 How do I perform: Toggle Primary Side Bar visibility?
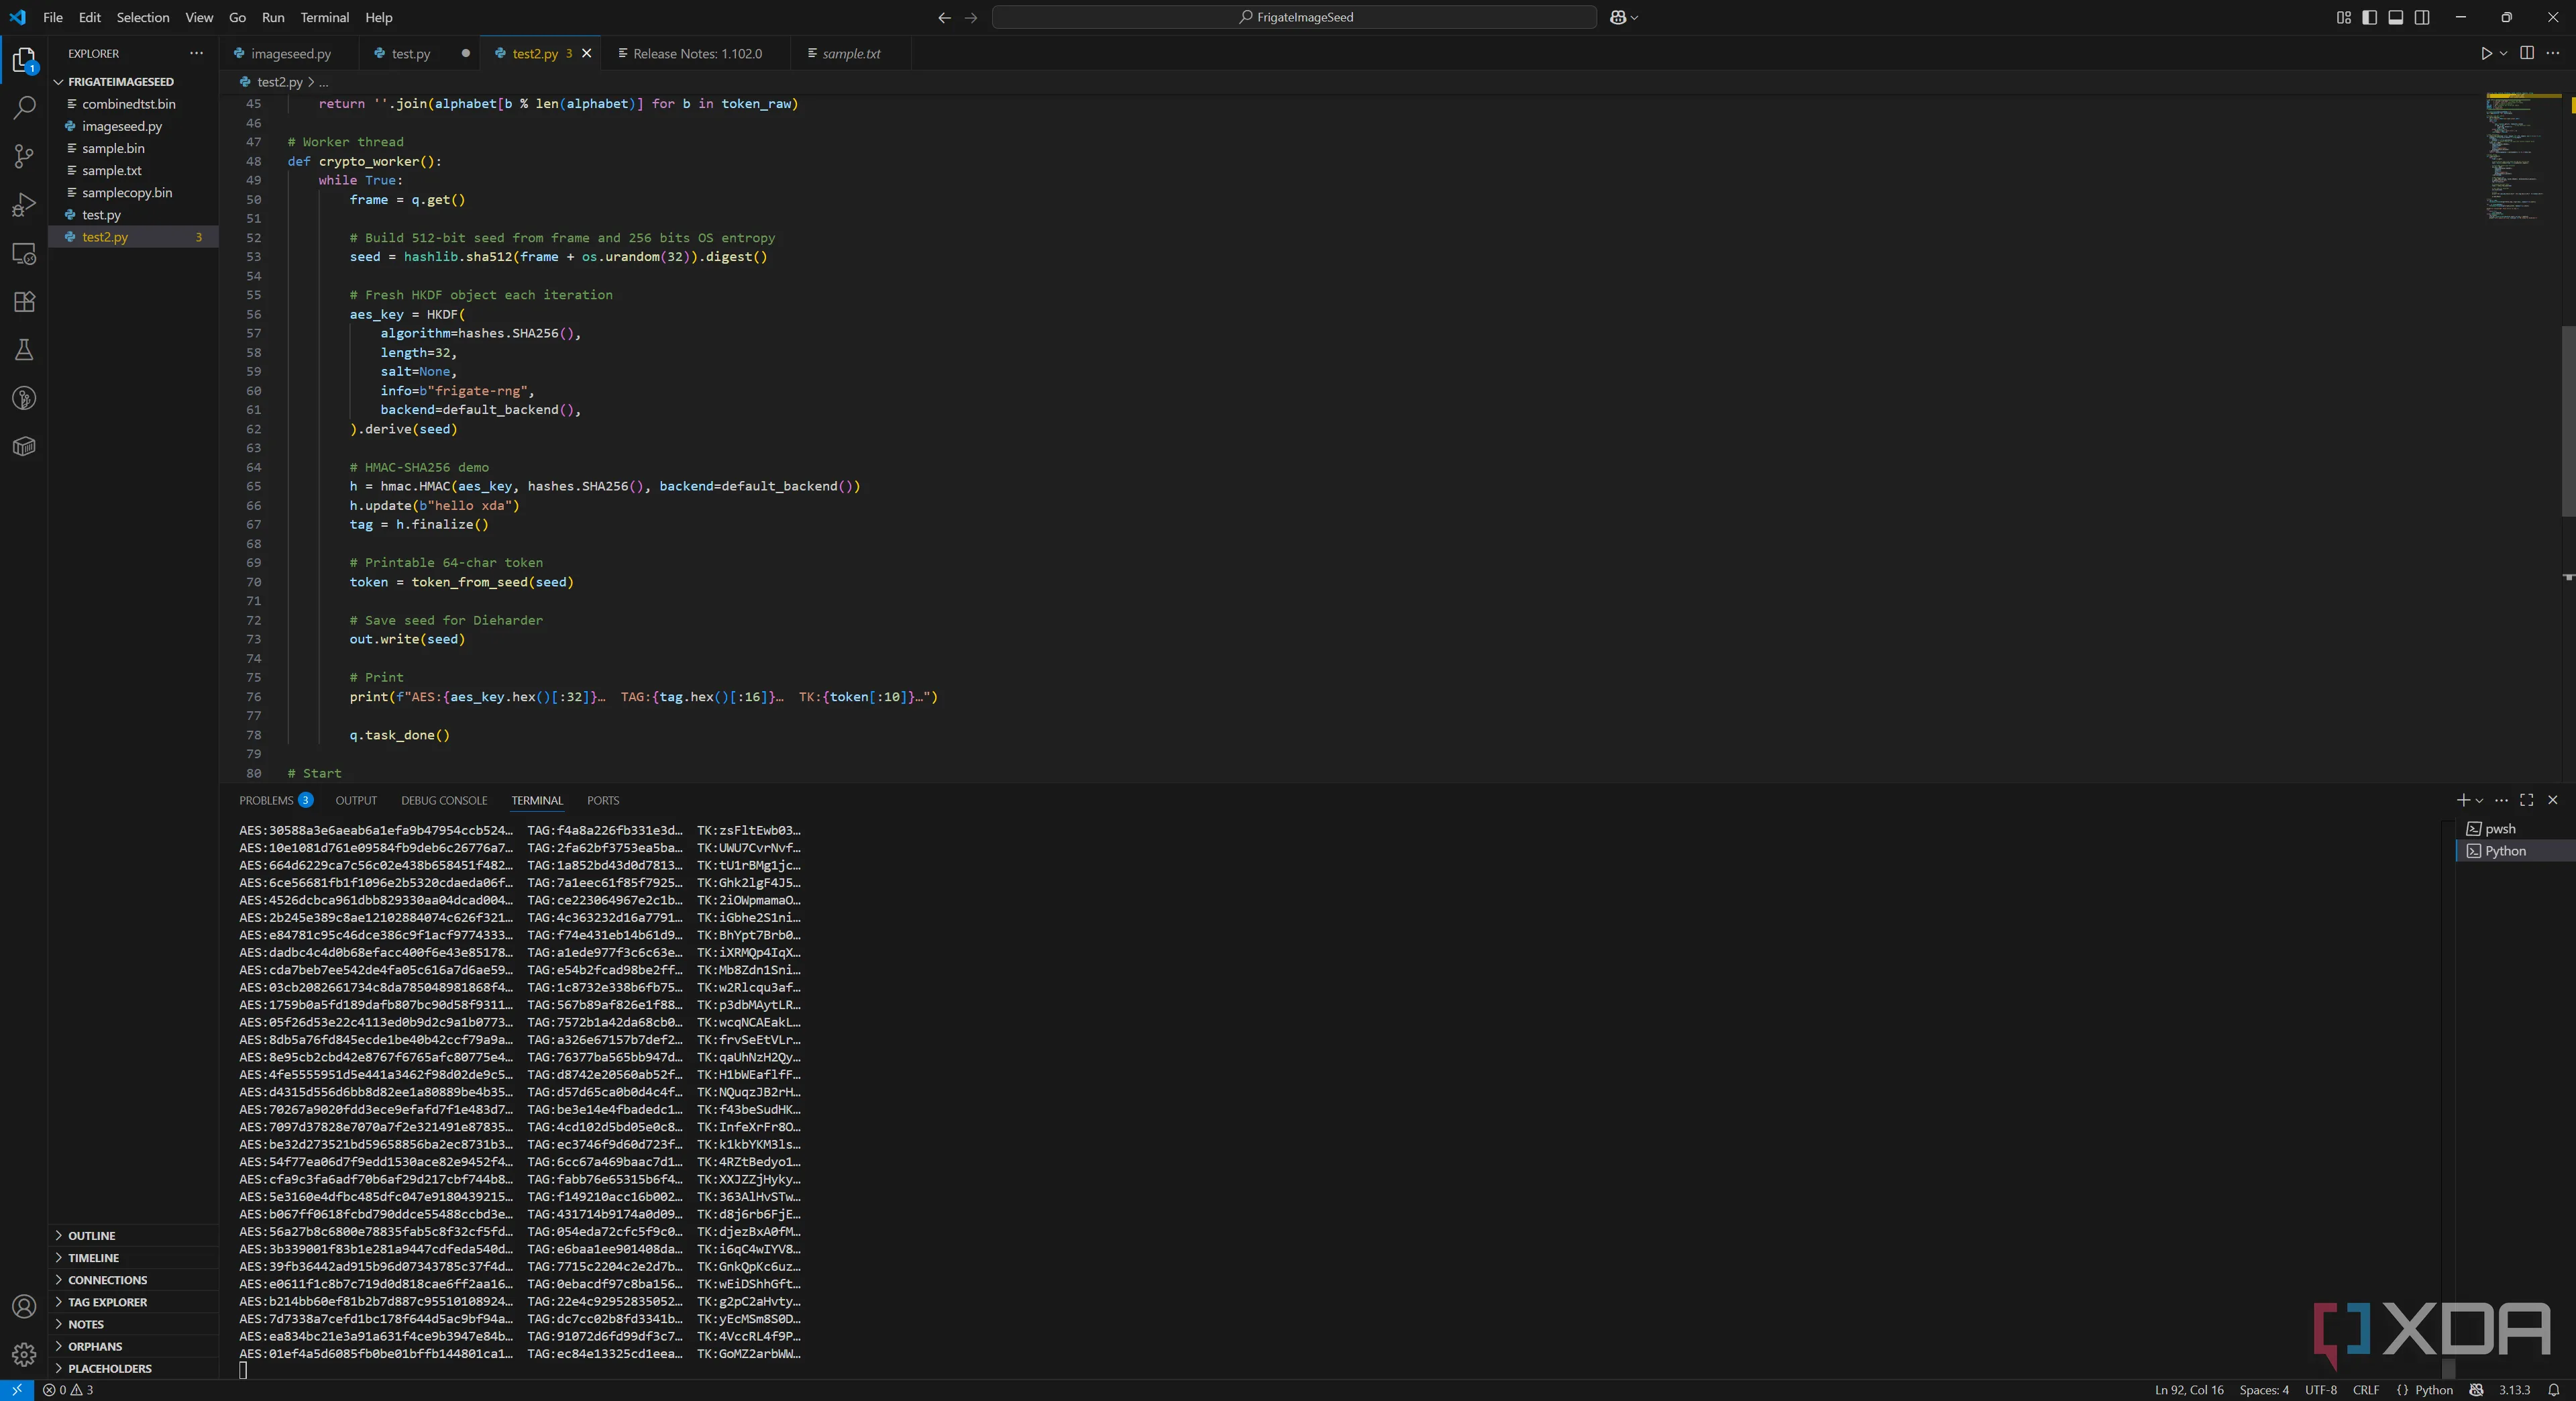pyautogui.click(x=2369, y=17)
